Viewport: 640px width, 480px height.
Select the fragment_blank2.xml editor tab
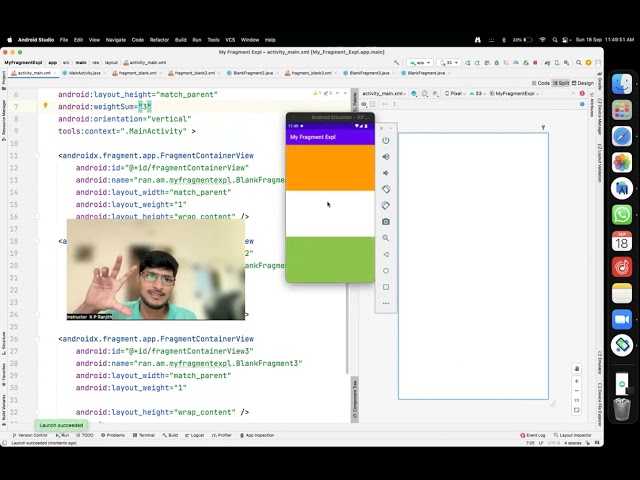click(194, 73)
